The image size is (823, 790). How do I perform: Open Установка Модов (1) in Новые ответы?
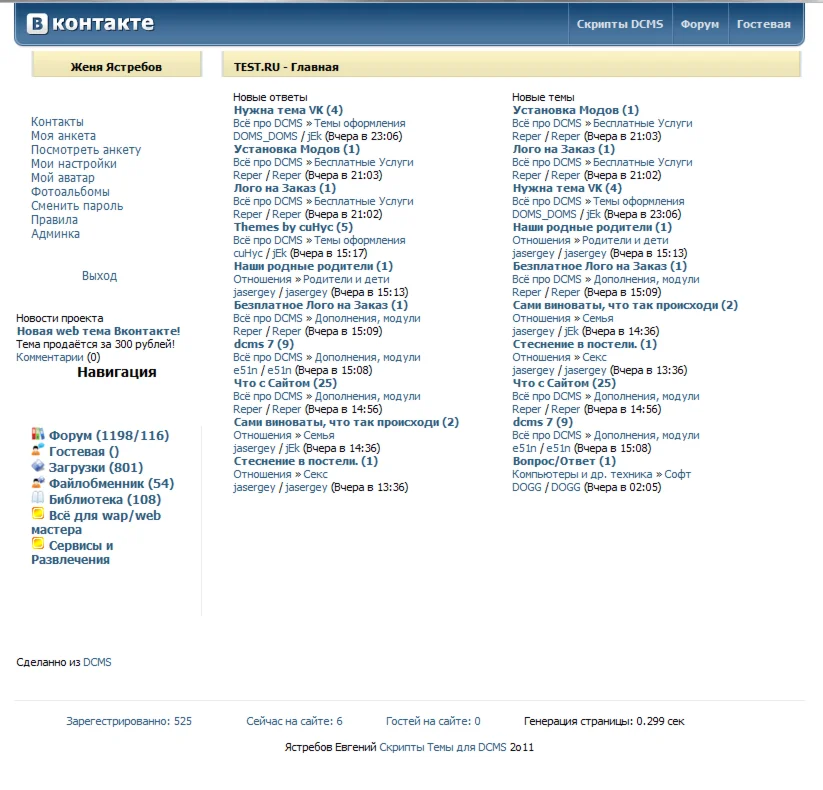click(x=297, y=149)
